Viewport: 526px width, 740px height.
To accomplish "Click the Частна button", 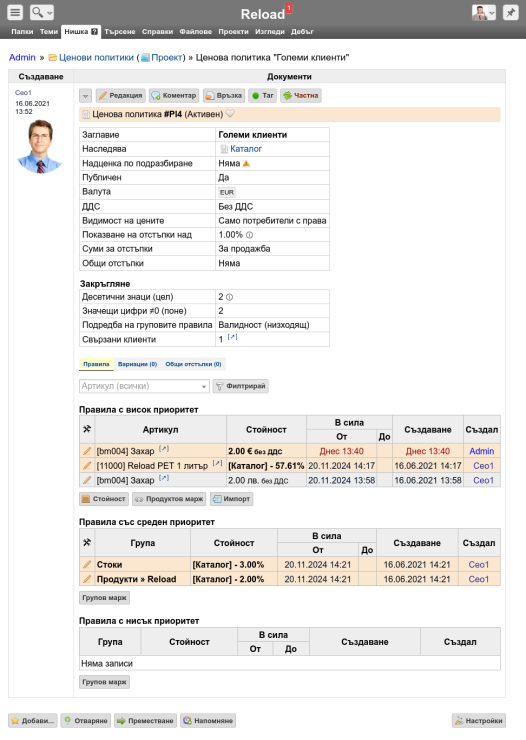I will coord(301,96).
